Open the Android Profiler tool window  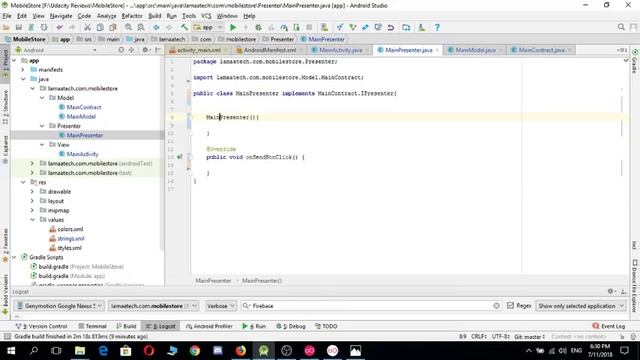coord(209,326)
